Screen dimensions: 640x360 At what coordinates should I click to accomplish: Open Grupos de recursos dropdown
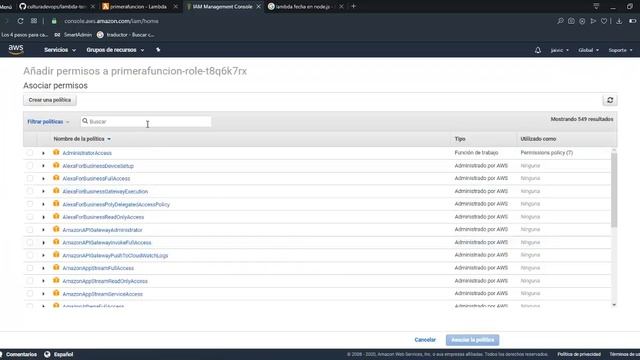[115, 50]
